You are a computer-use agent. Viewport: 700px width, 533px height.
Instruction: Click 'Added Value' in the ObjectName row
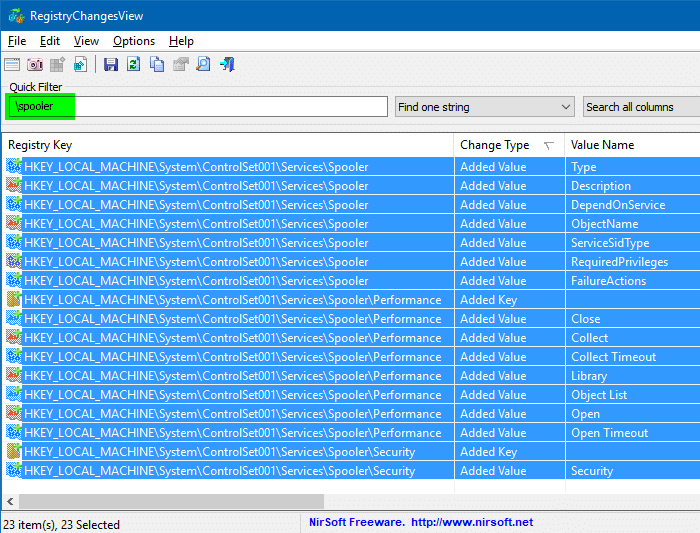coord(493,224)
